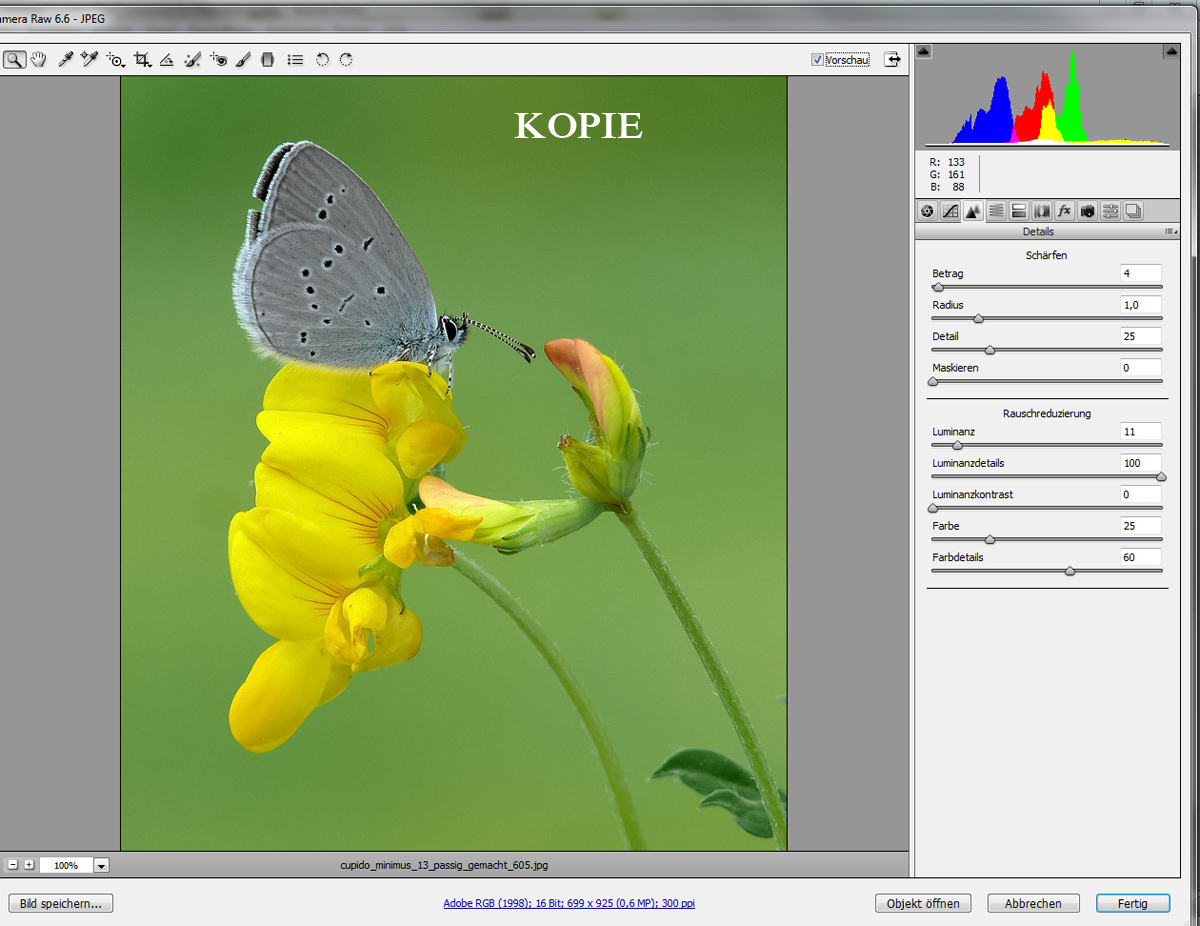The height and width of the screenshot is (926, 1200).
Task: Choose the Spot Removal tool
Action: [193, 60]
